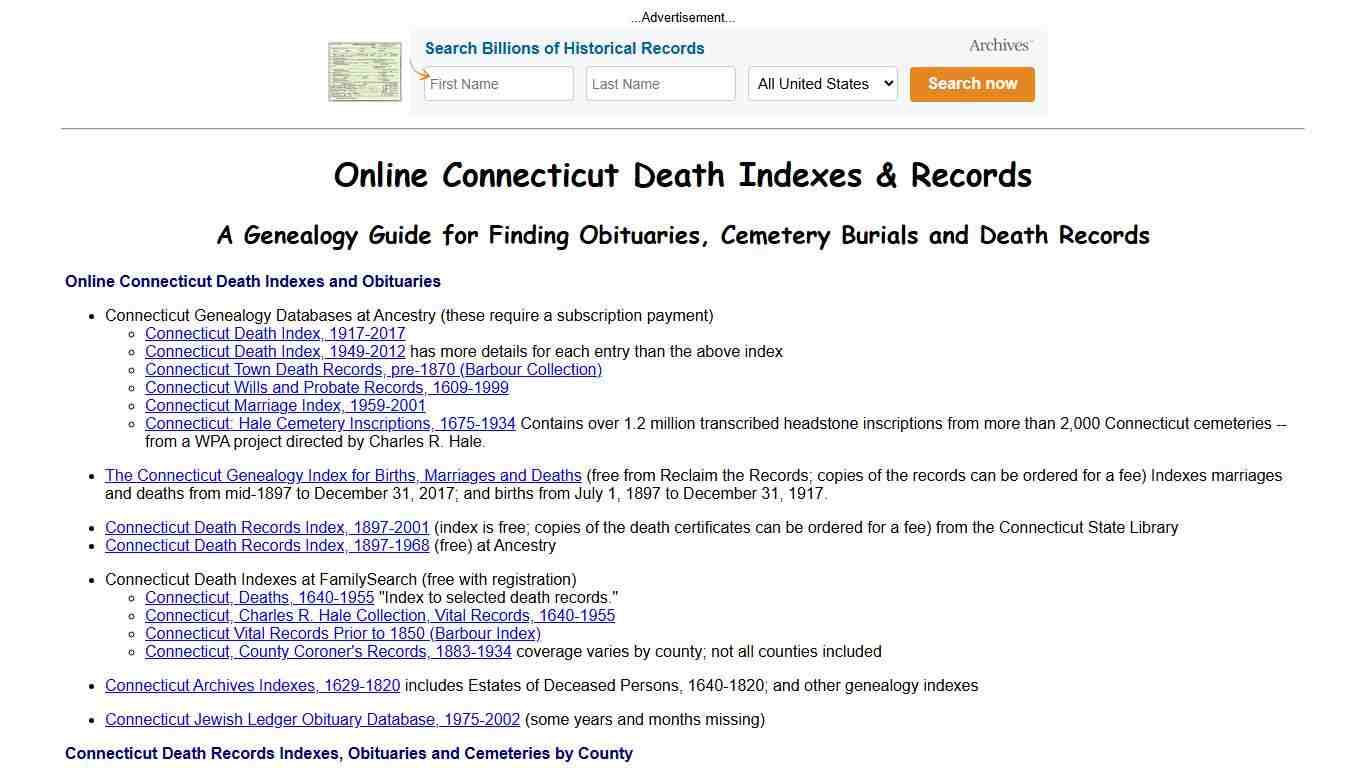This screenshot has height=768, width=1366.
Task: Open Connecticut County Coroner's Records, 1883-1934
Action: coord(328,651)
